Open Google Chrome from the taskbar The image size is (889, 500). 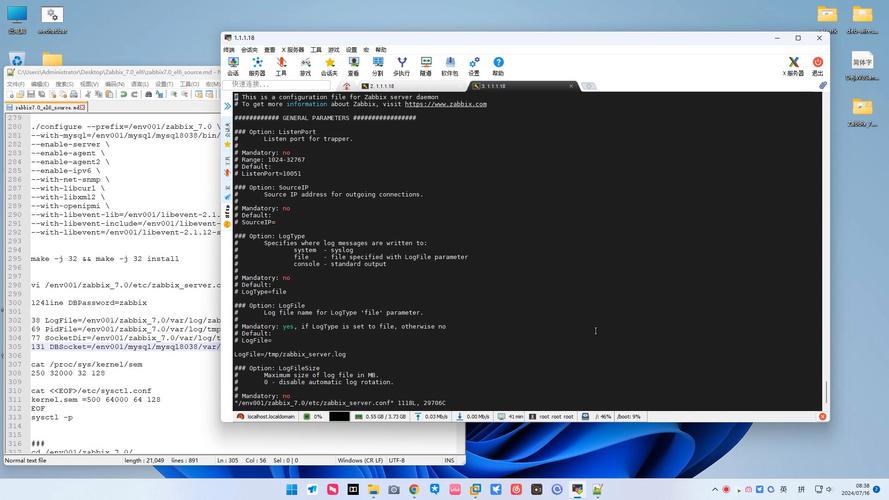pyautogui.click(x=414, y=489)
